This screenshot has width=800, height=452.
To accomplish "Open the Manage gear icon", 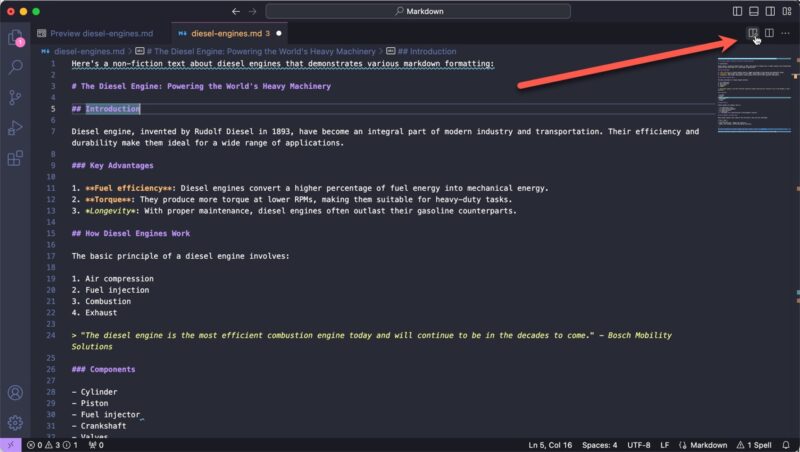I will tap(15, 423).
